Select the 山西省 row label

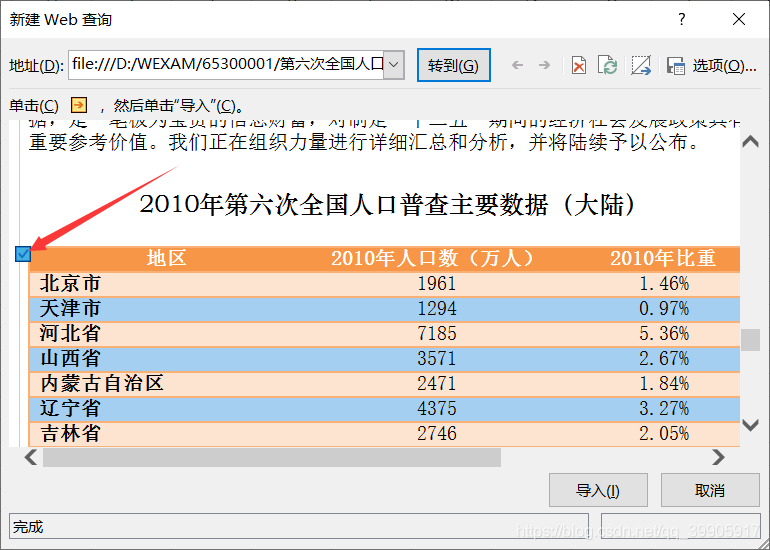pyautogui.click(x=70, y=358)
